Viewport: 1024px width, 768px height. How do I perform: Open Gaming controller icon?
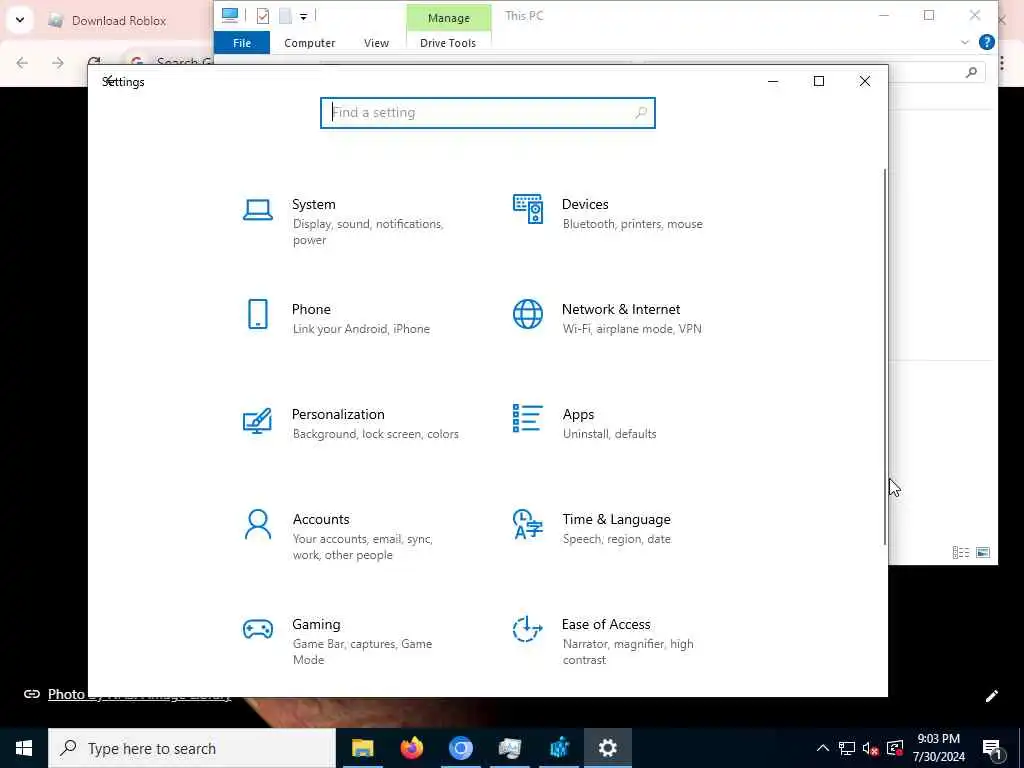click(258, 629)
